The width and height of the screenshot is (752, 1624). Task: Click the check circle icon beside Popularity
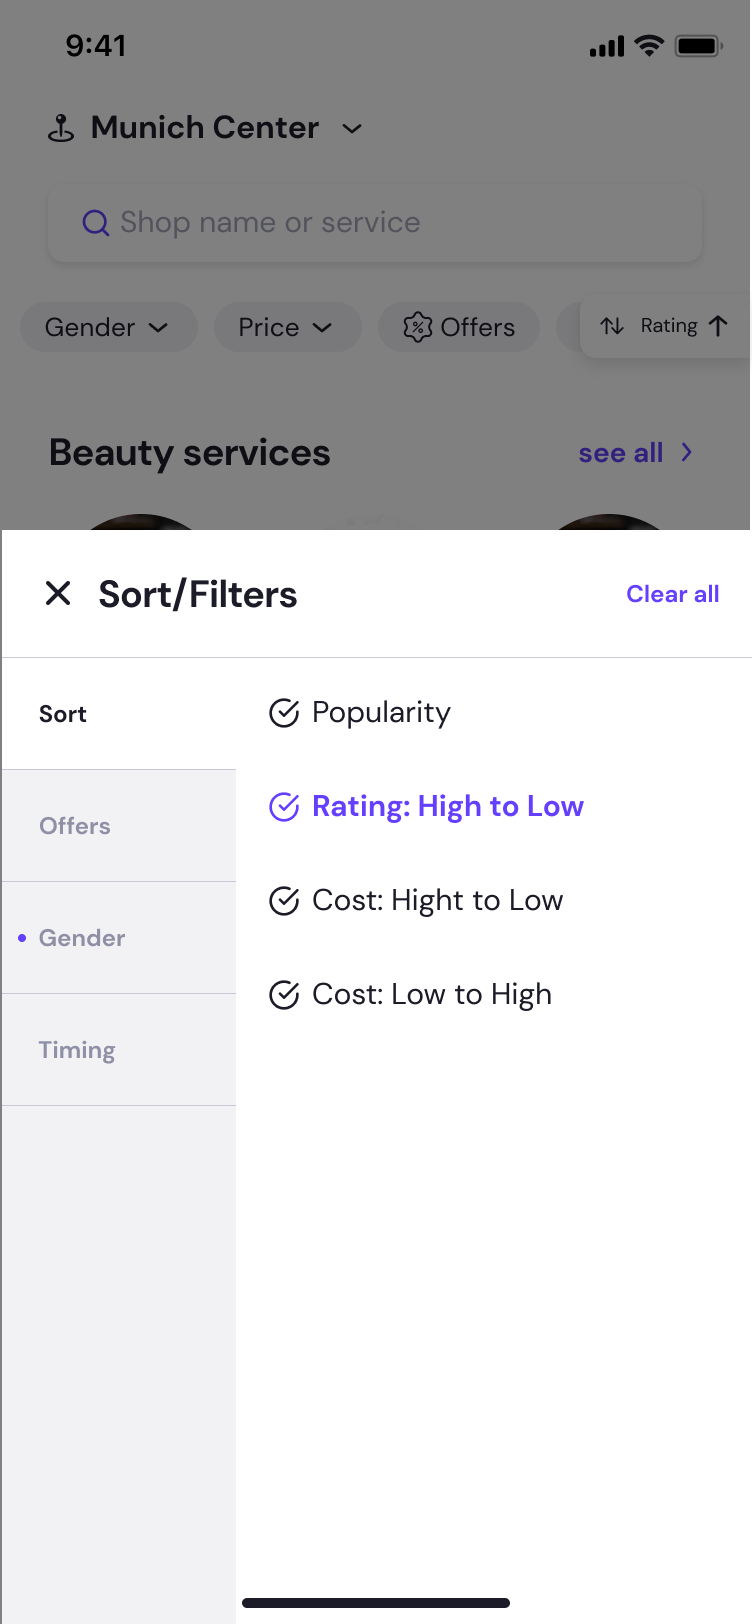(284, 713)
